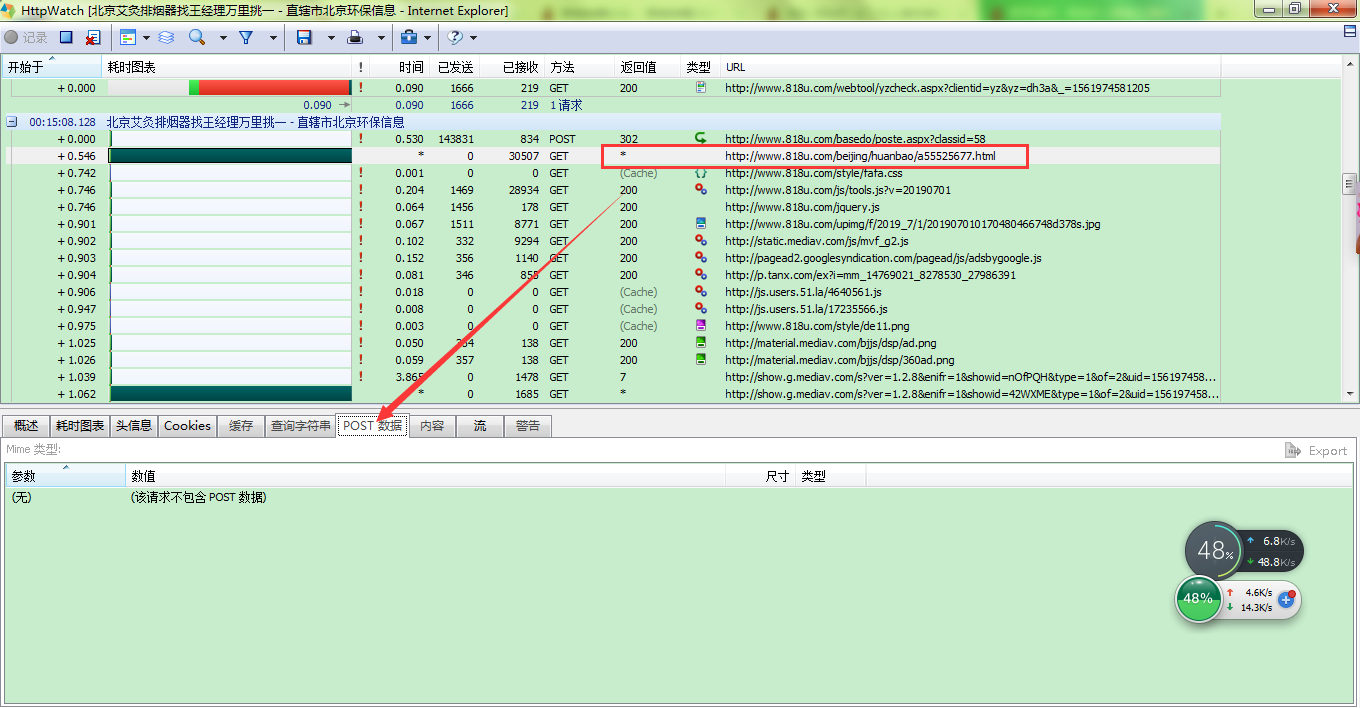The width and height of the screenshot is (1360, 708).
Task: Click the stacked layers icon in toolbar
Action: 166,37
